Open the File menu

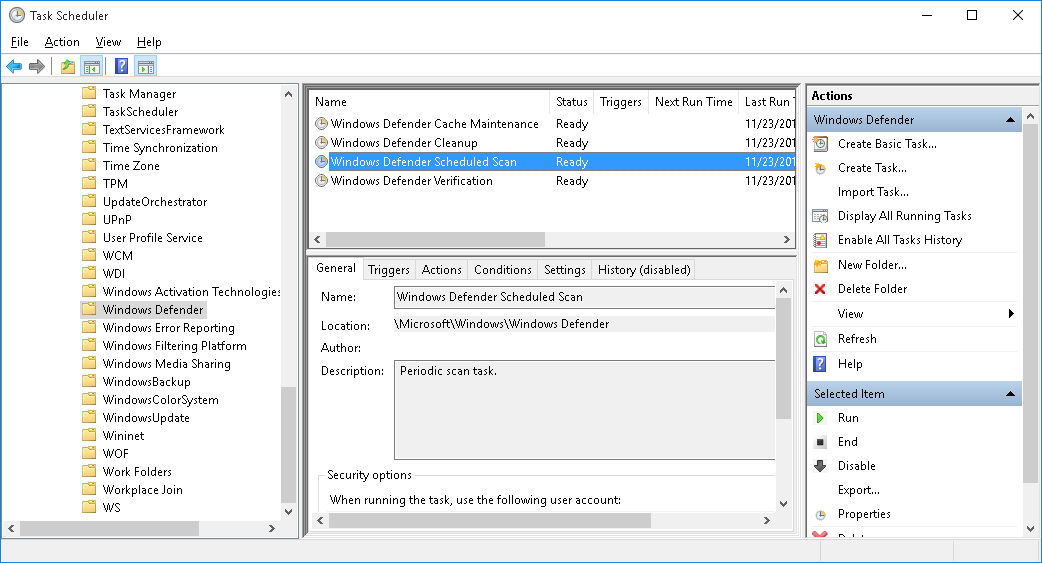click(x=19, y=42)
